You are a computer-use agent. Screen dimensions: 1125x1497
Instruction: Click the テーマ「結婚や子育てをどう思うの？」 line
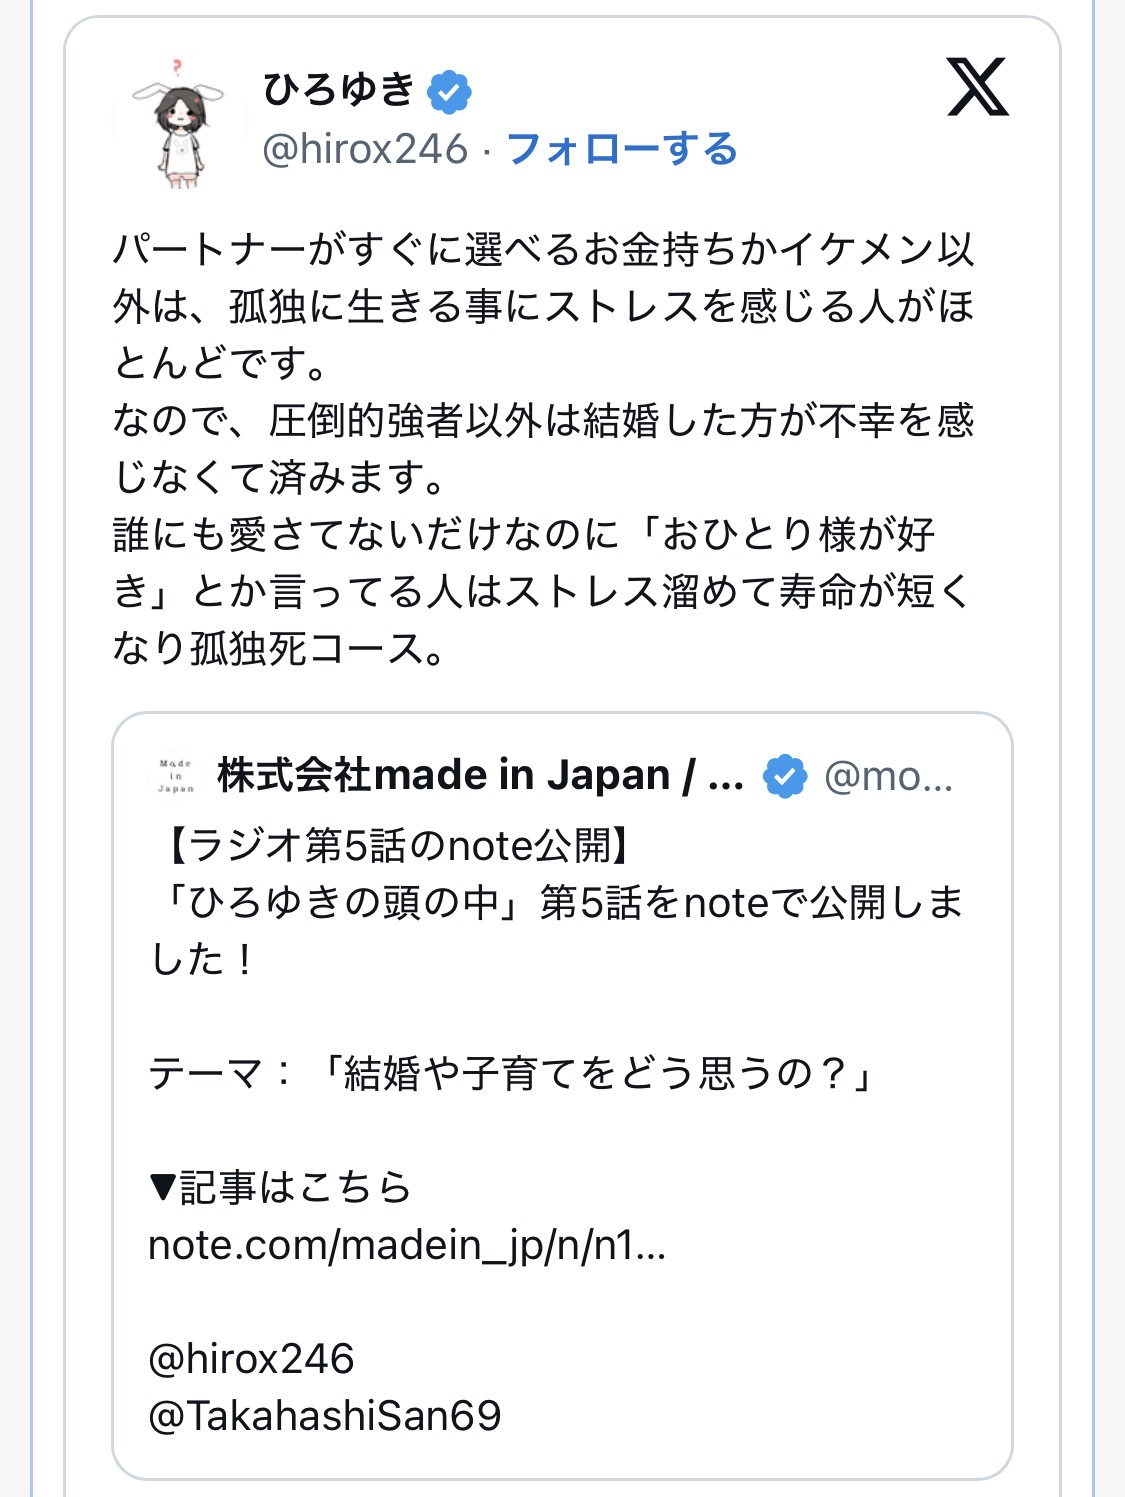[512, 1074]
